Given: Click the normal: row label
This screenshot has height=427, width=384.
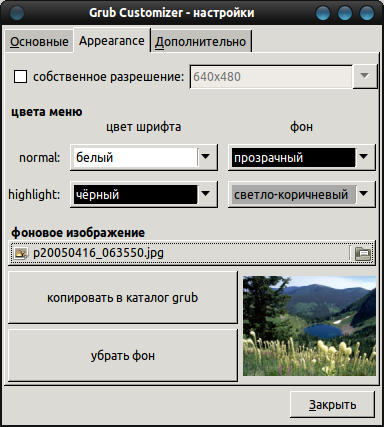Looking at the screenshot, I should pos(40,157).
